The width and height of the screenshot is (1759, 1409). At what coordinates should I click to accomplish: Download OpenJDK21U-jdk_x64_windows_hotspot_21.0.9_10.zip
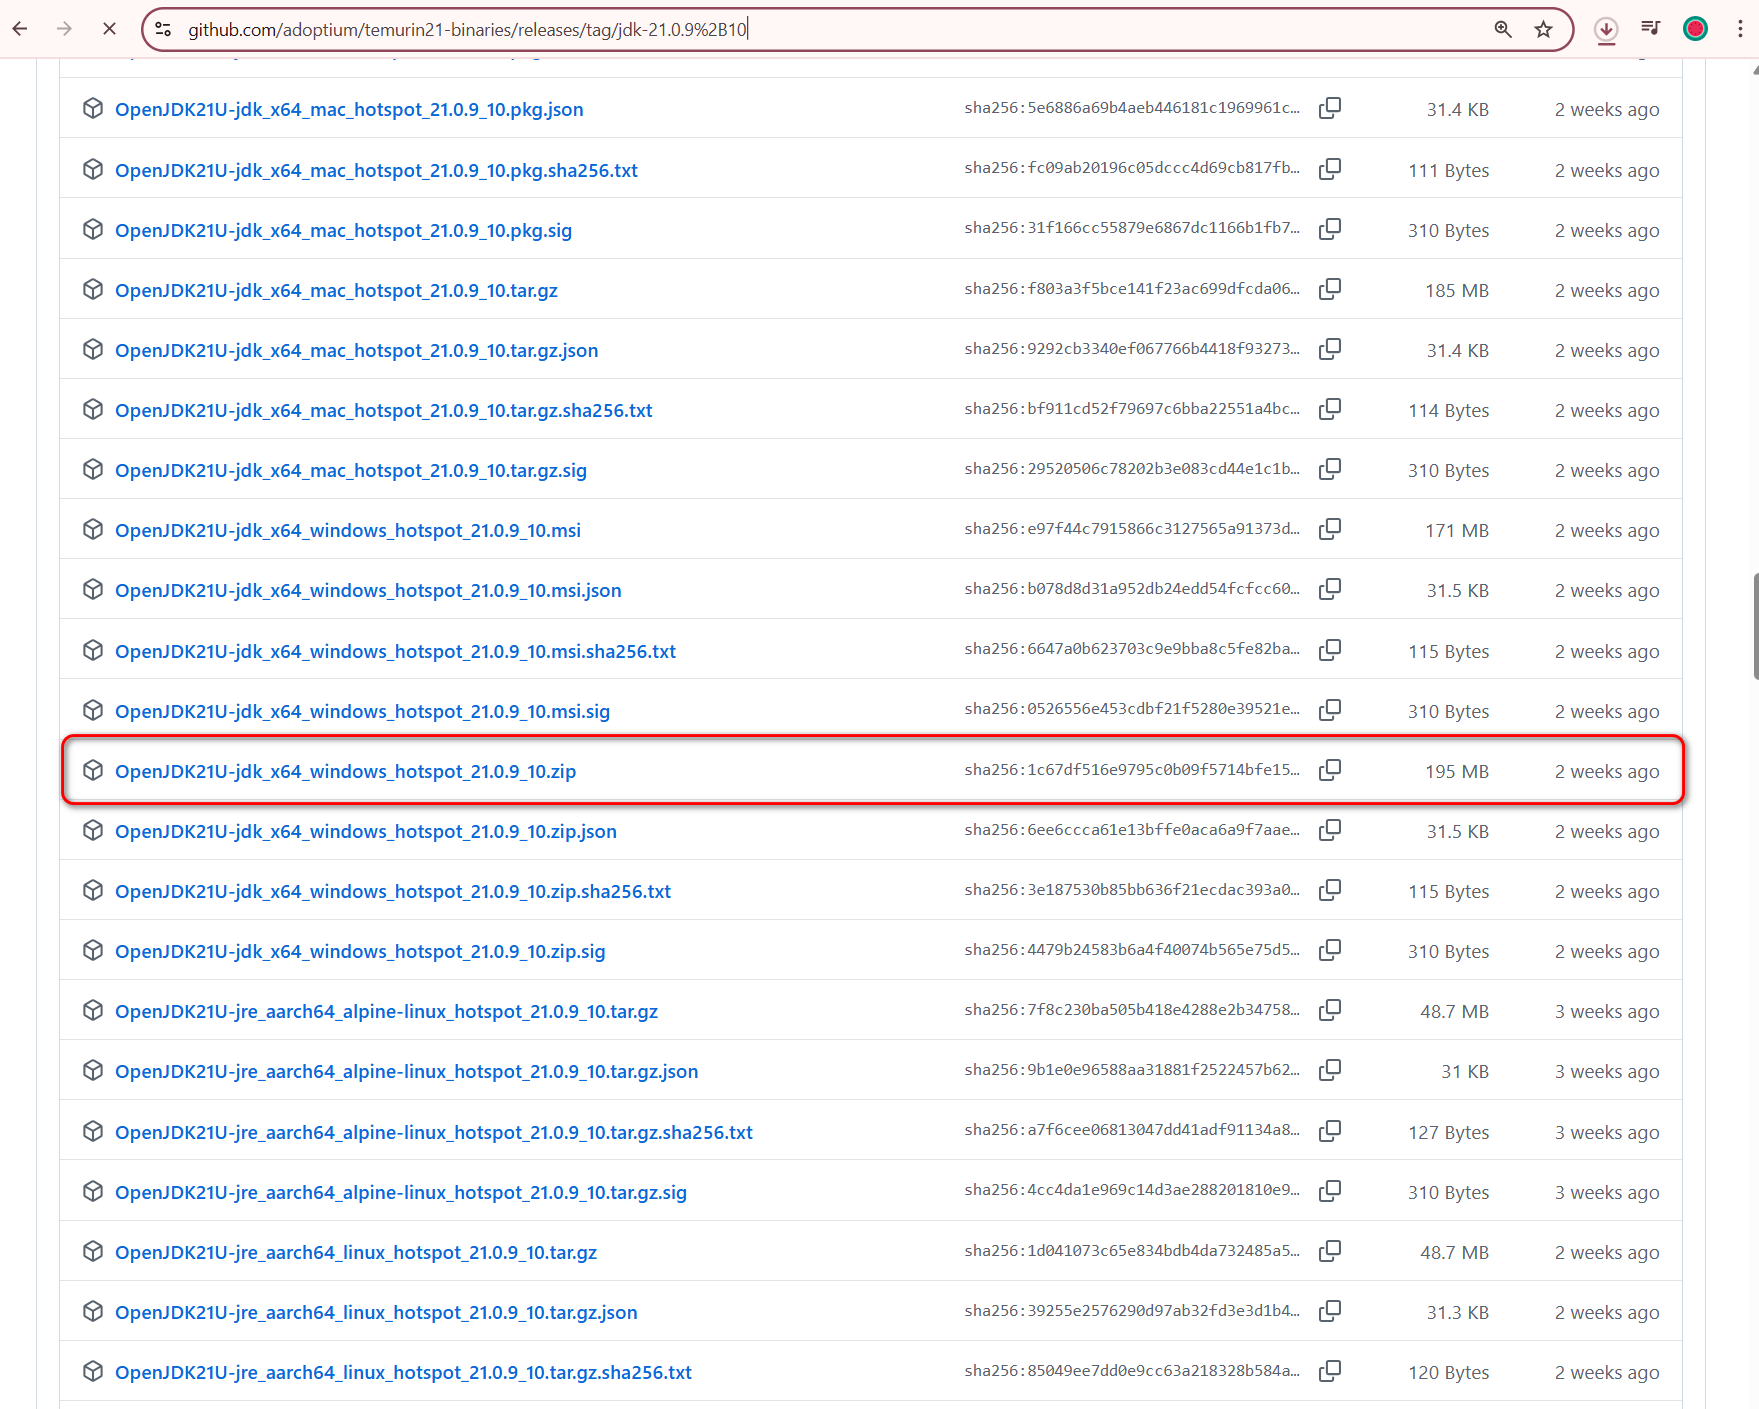coord(346,772)
